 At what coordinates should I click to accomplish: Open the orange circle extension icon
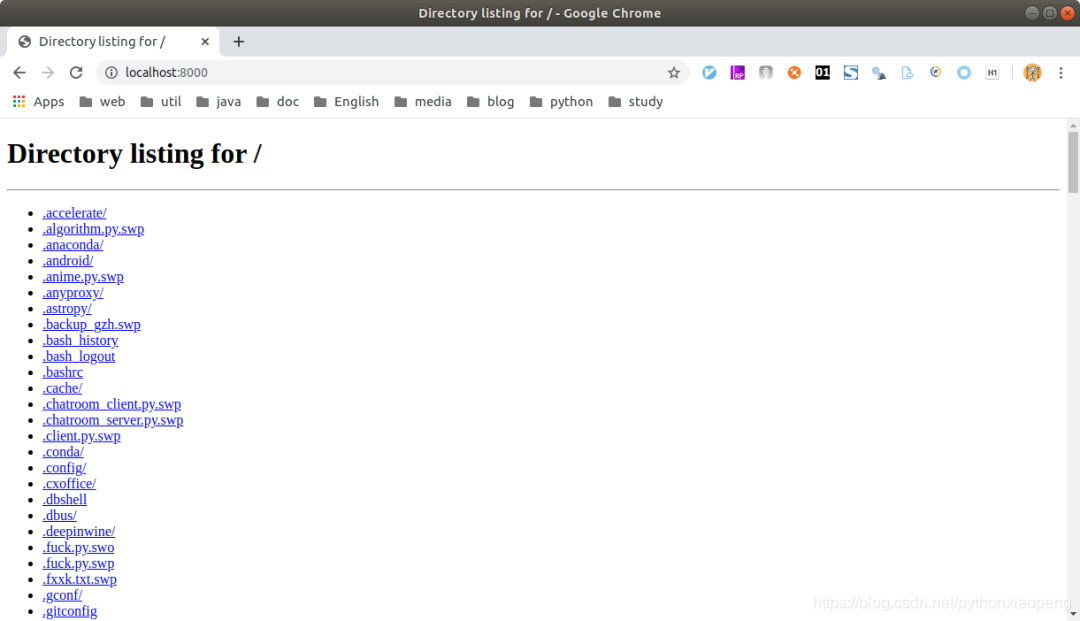[794, 72]
